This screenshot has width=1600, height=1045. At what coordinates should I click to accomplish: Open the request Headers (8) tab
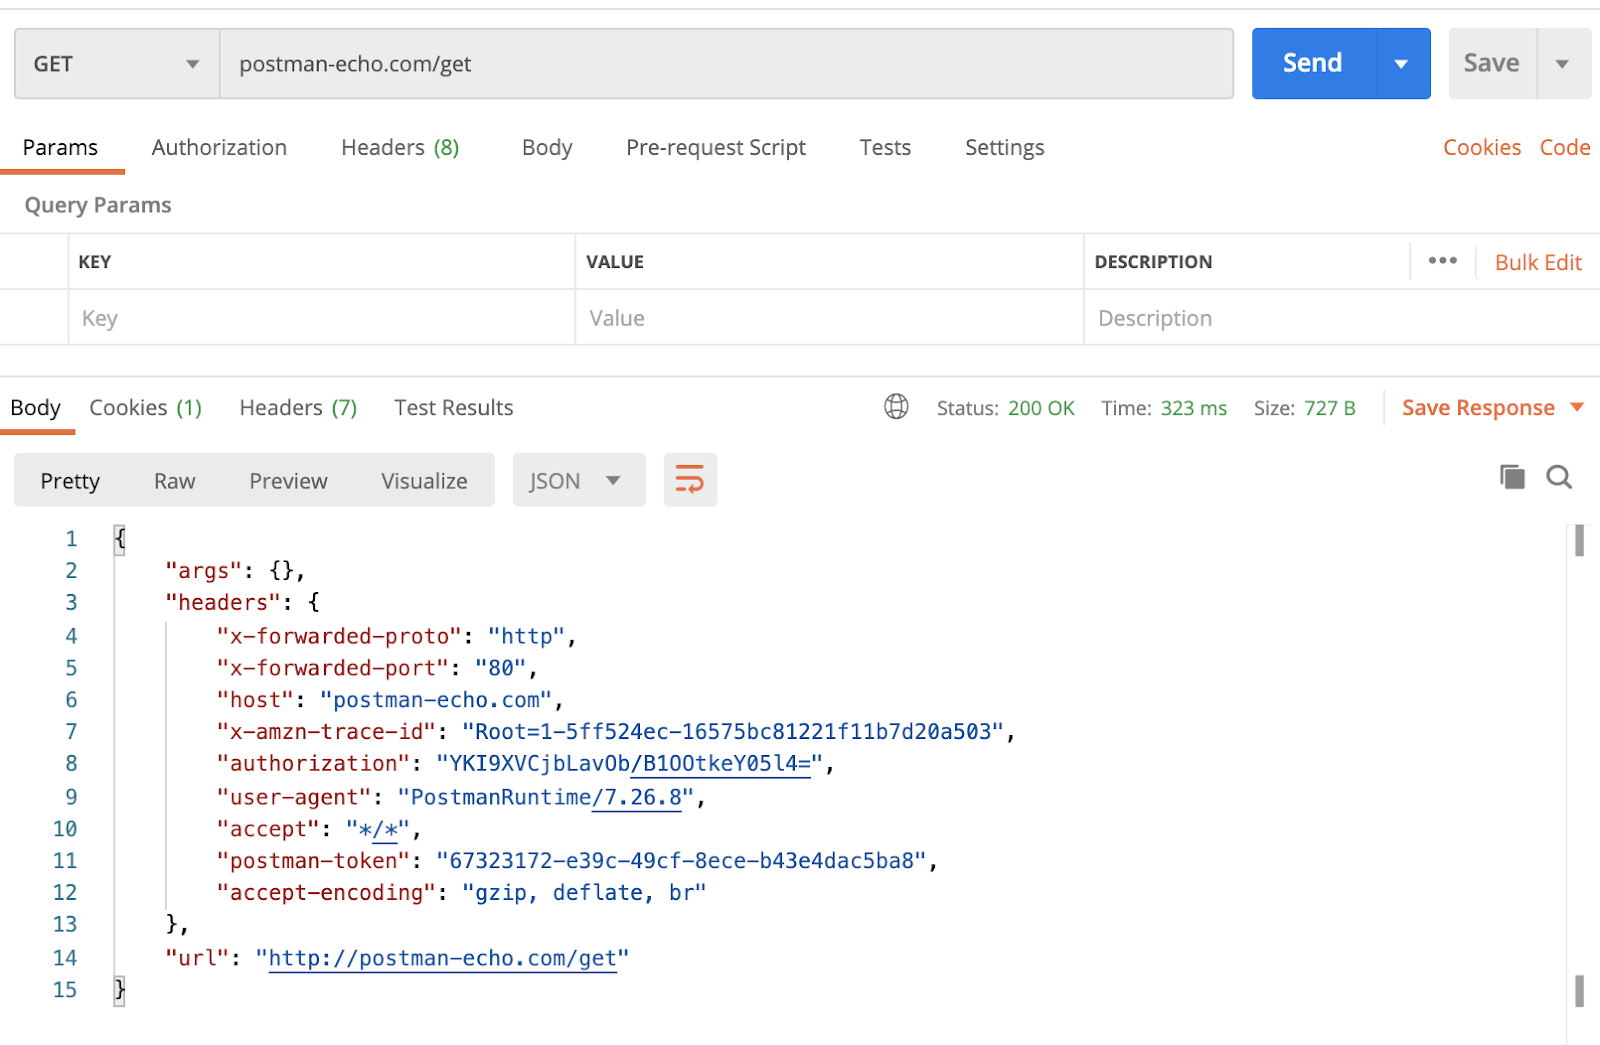click(400, 148)
